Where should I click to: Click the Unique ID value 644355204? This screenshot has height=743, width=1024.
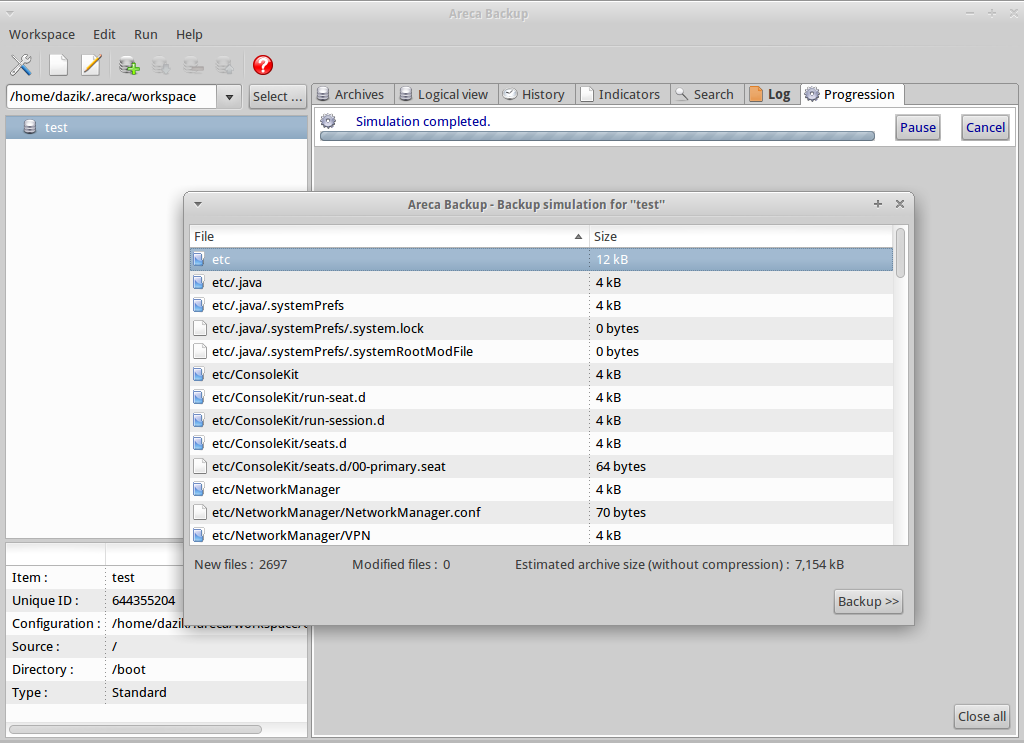point(143,600)
